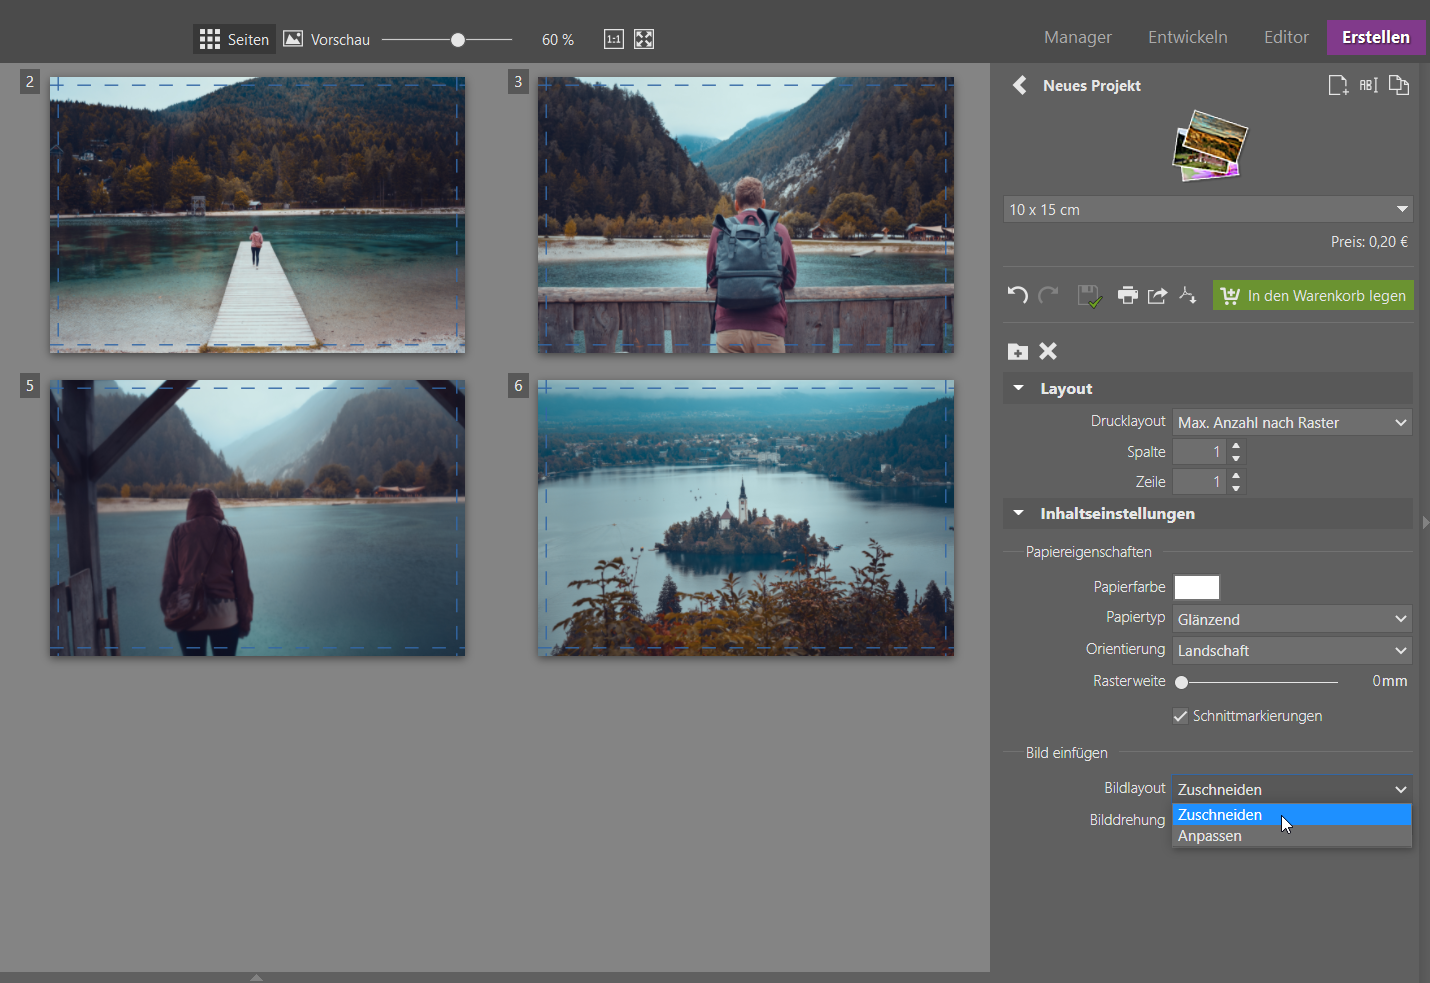The image size is (1430, 983).
Task: Open the Orientierung dropdown
Action: (1292, 650)
